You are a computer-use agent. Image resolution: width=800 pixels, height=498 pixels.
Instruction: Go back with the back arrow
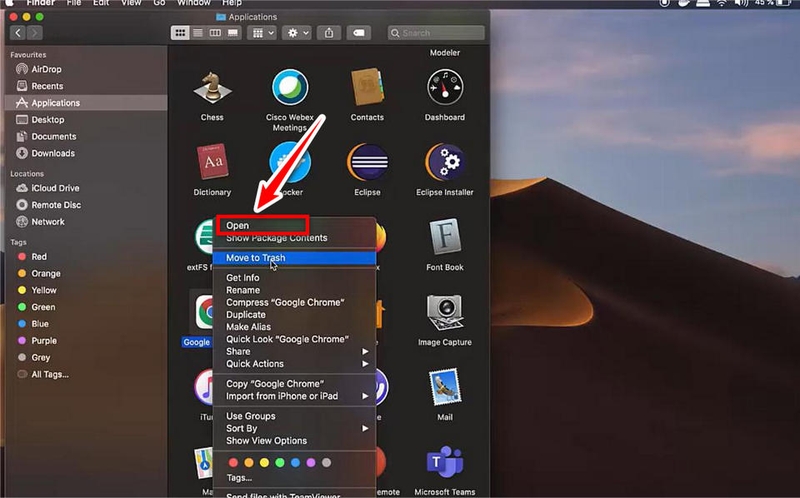tap(18, 33)
